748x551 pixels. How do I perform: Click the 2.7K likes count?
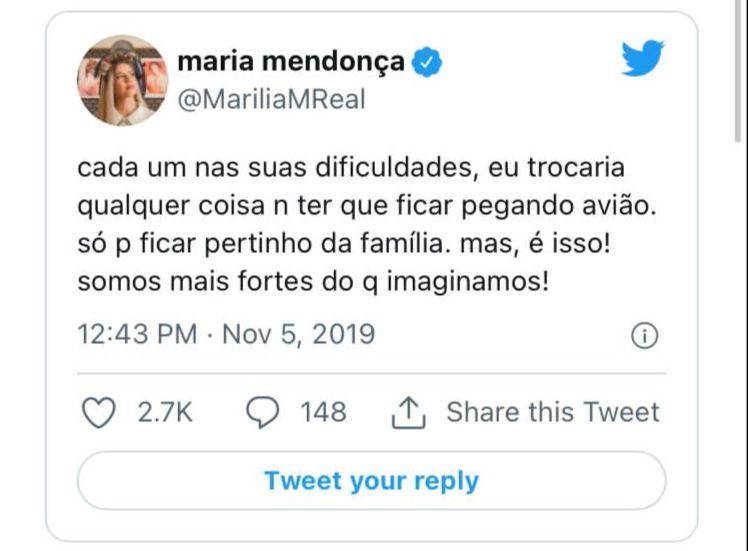click(x=164, y=412)
